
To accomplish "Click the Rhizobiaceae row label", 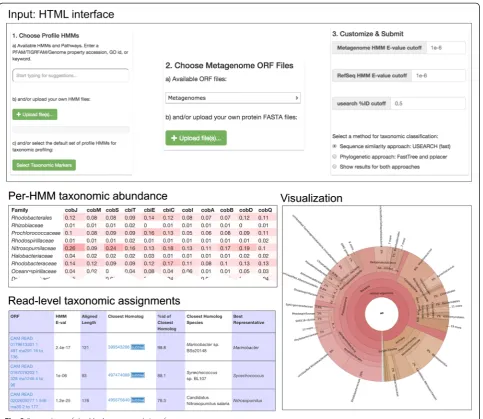I will point(27,225).
